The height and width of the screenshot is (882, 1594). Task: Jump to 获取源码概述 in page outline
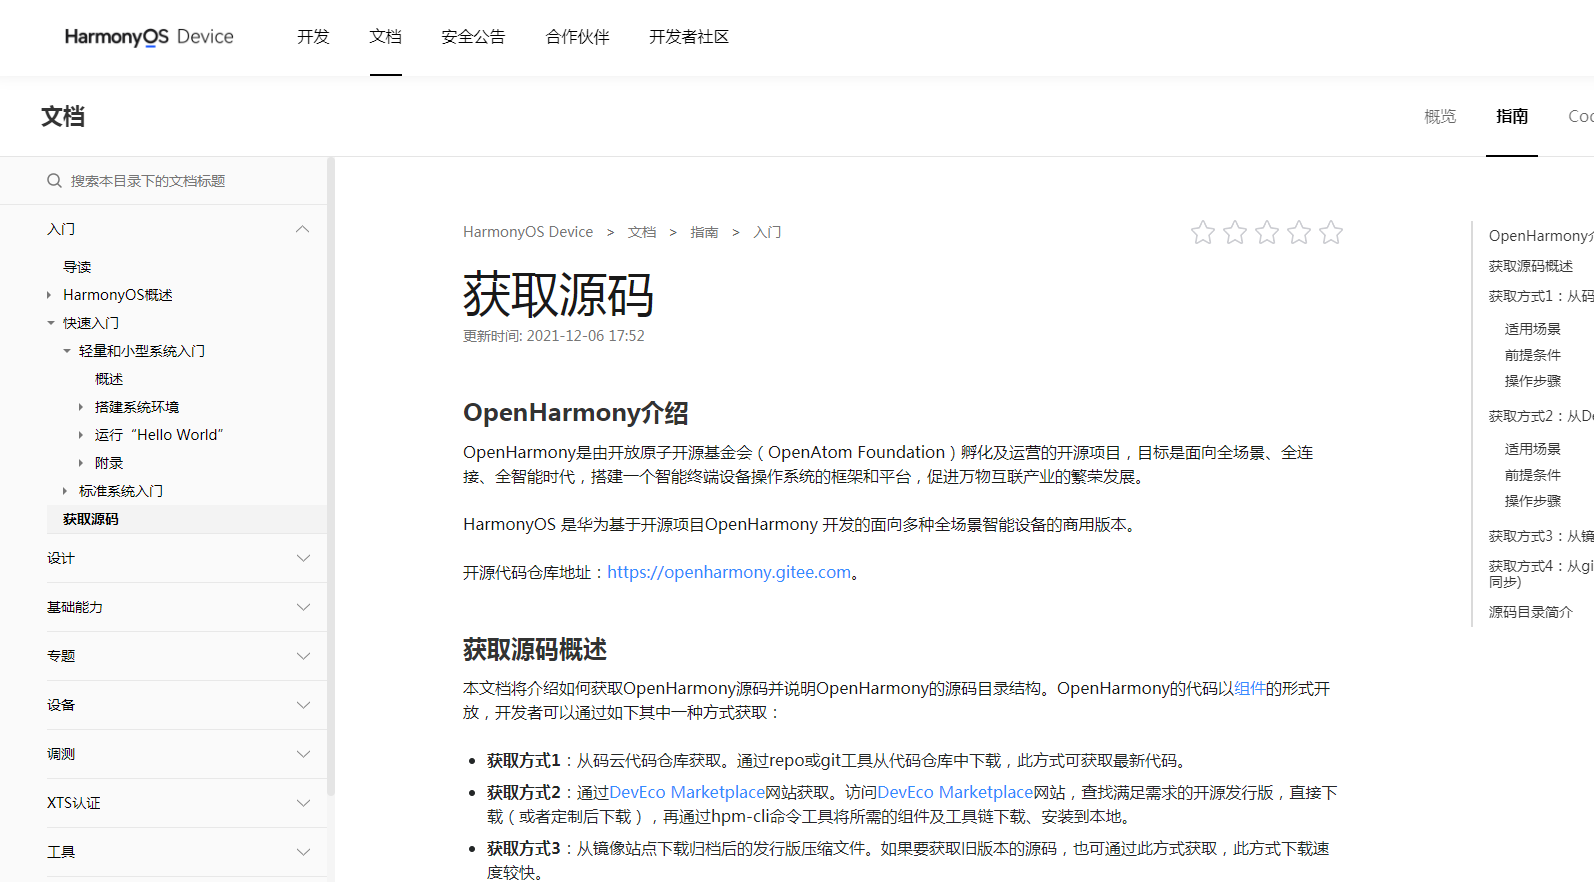pos(1531,266)
